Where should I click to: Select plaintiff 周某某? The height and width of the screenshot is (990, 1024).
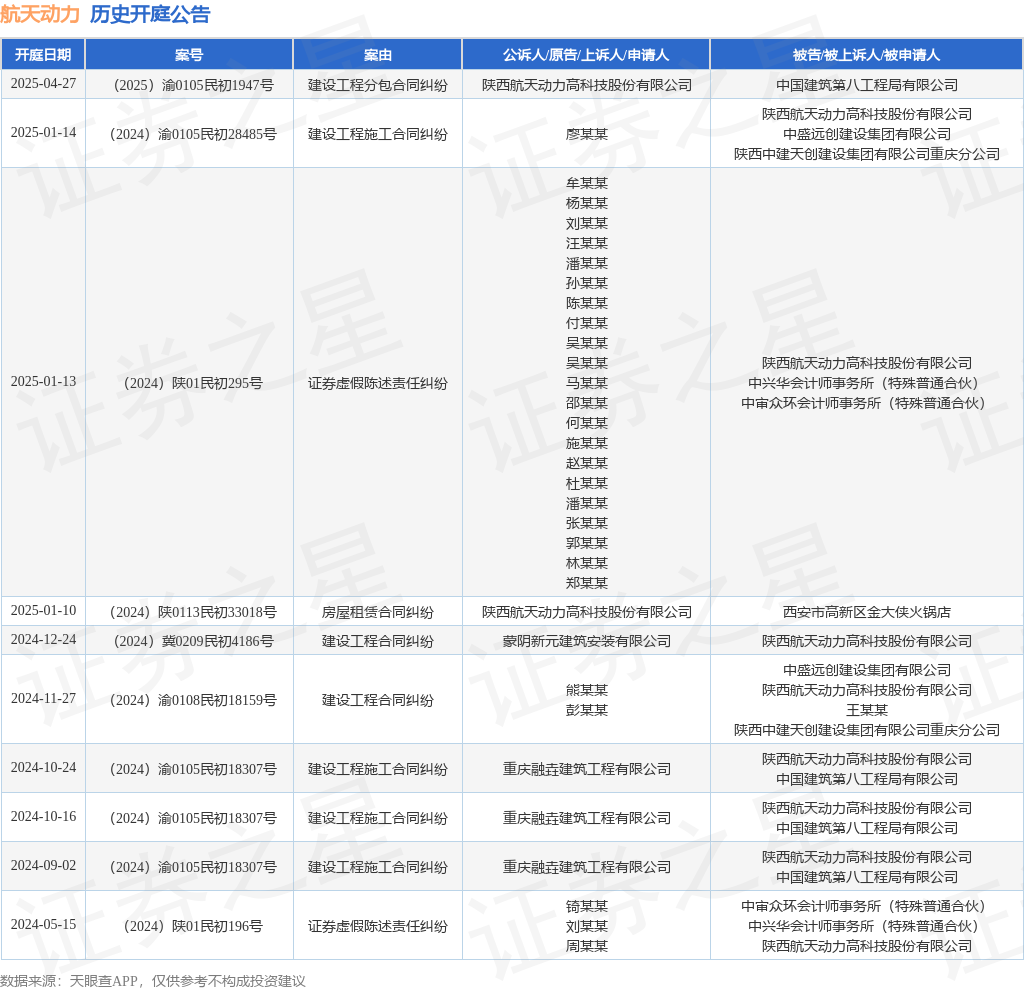[x=586, y=946]
